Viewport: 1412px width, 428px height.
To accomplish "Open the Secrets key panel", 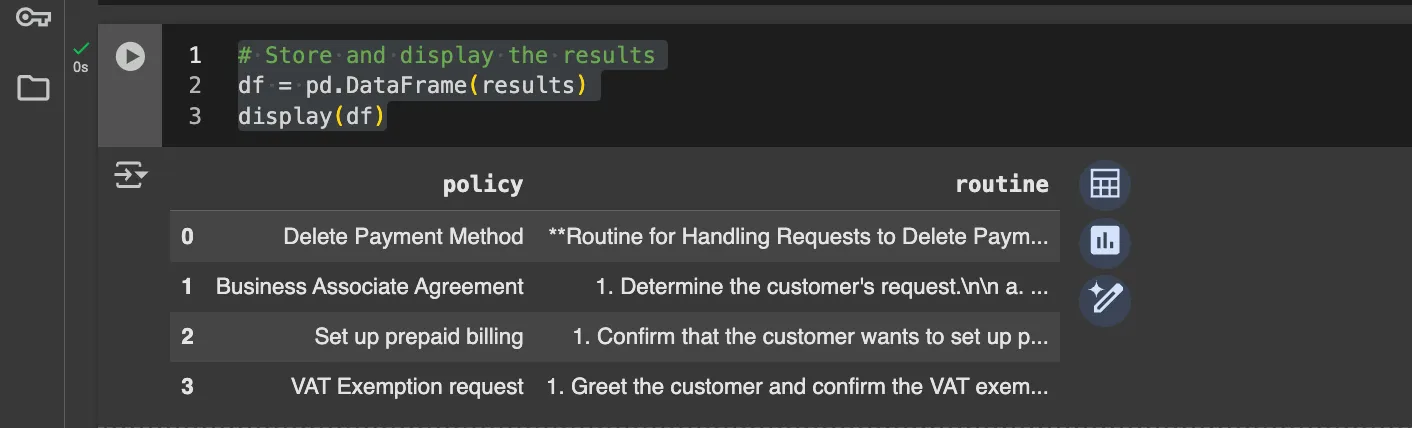I will 33,17.
